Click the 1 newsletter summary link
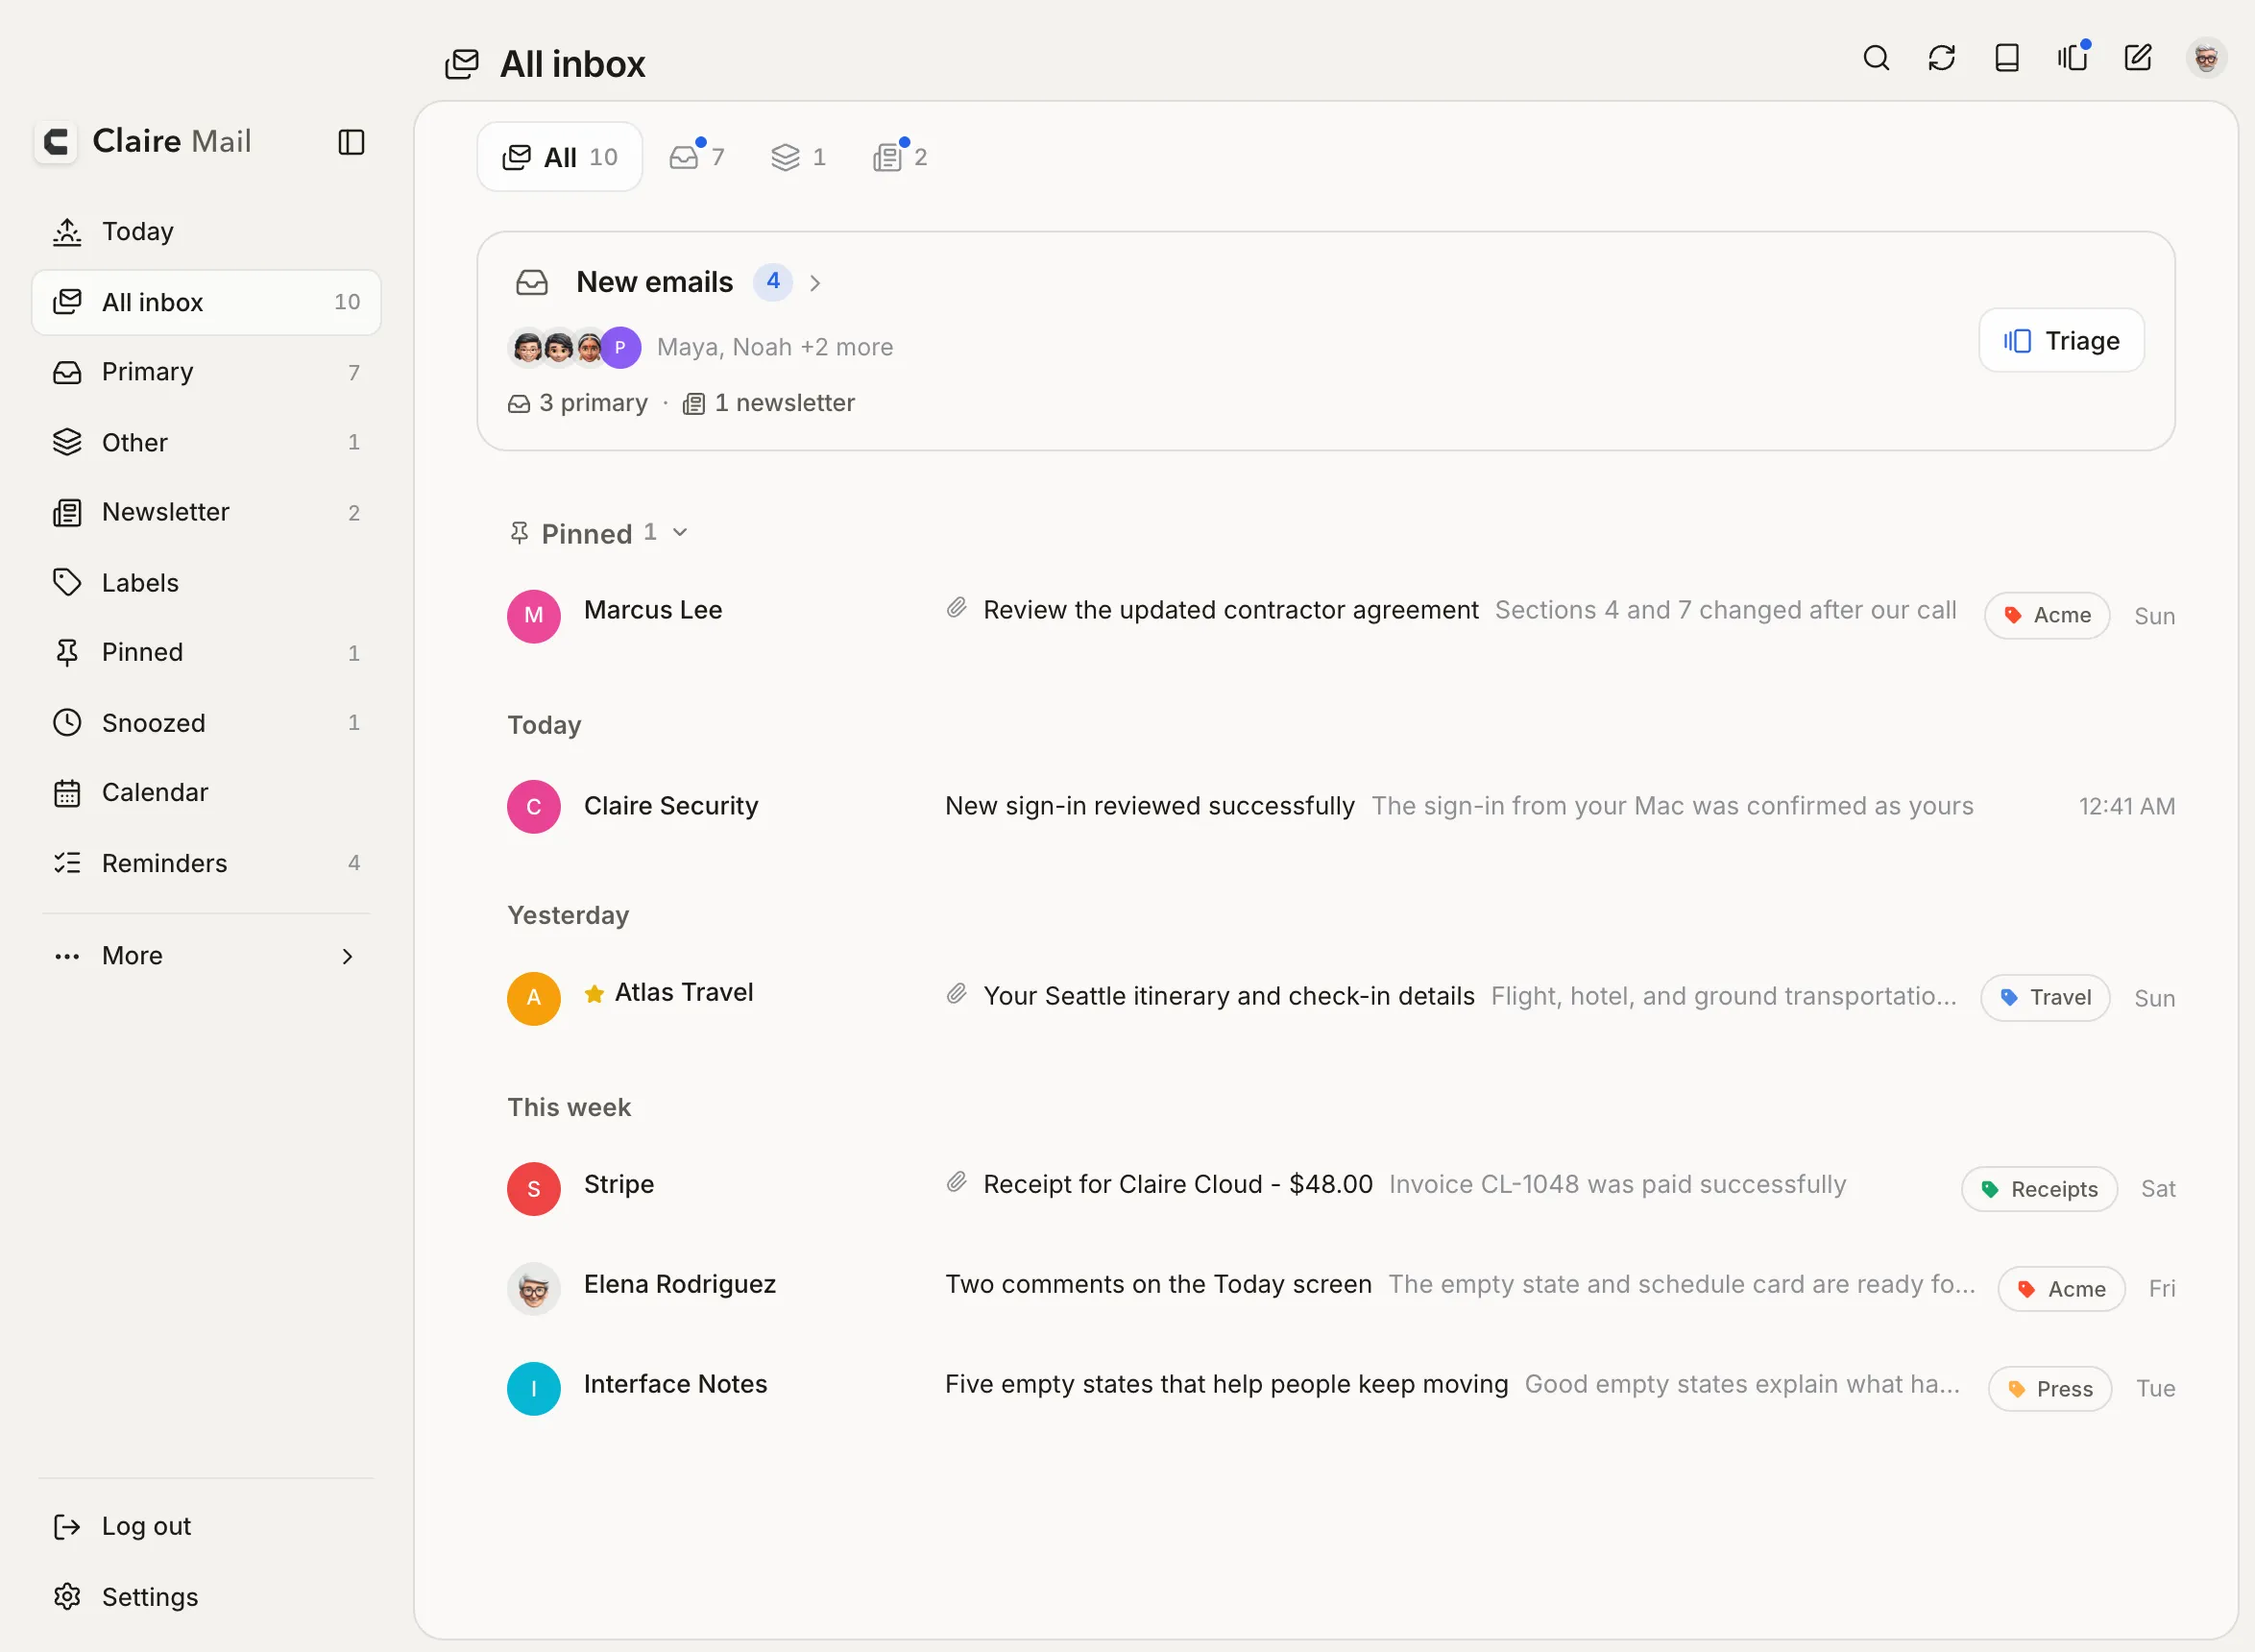The height and width of the screenshot is (1652, 2255). 769,403
